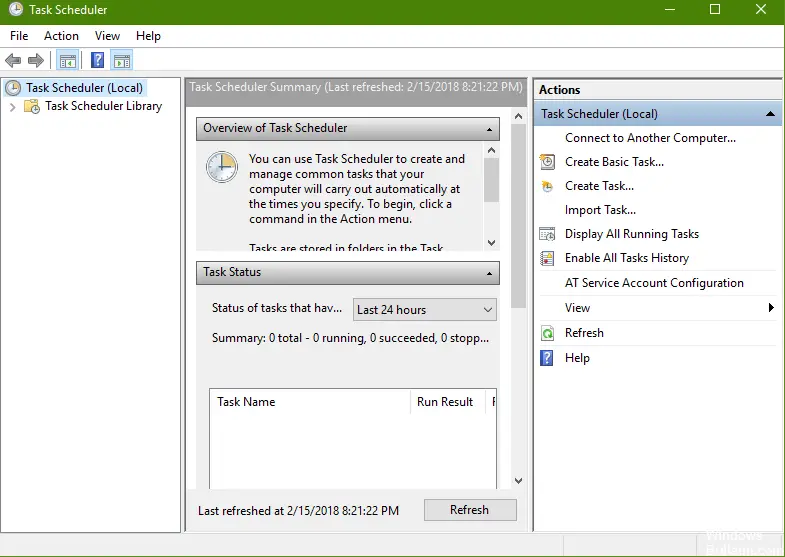The width and height of the screenshot is (785, 557).
Task: Collapse the Task Status section
Action: (x=489, y=273)
